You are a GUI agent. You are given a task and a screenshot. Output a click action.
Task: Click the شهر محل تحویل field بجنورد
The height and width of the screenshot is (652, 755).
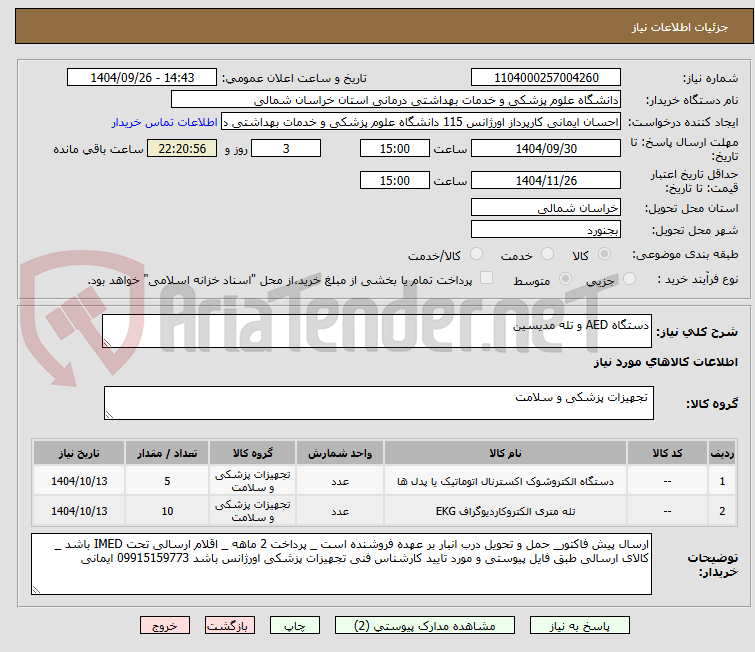click(x=546, y=230)
